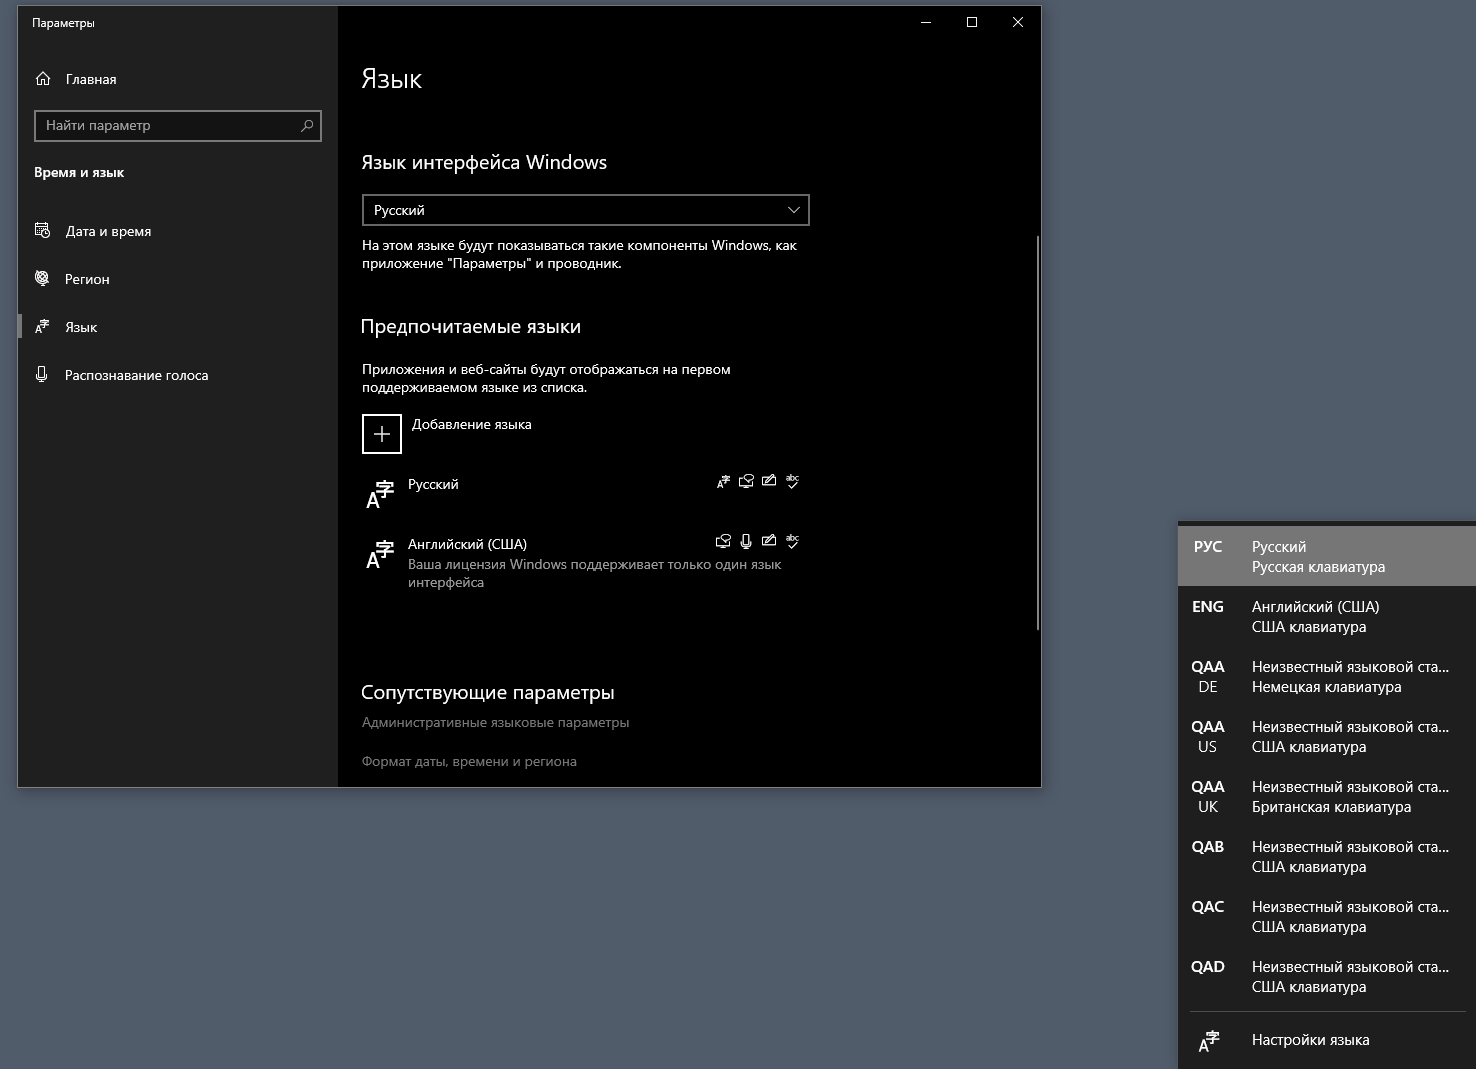Switch input to РУС Русская клавиатура
The height and width of the screenshot is (1069, 1476).
tap(1327, 556)
